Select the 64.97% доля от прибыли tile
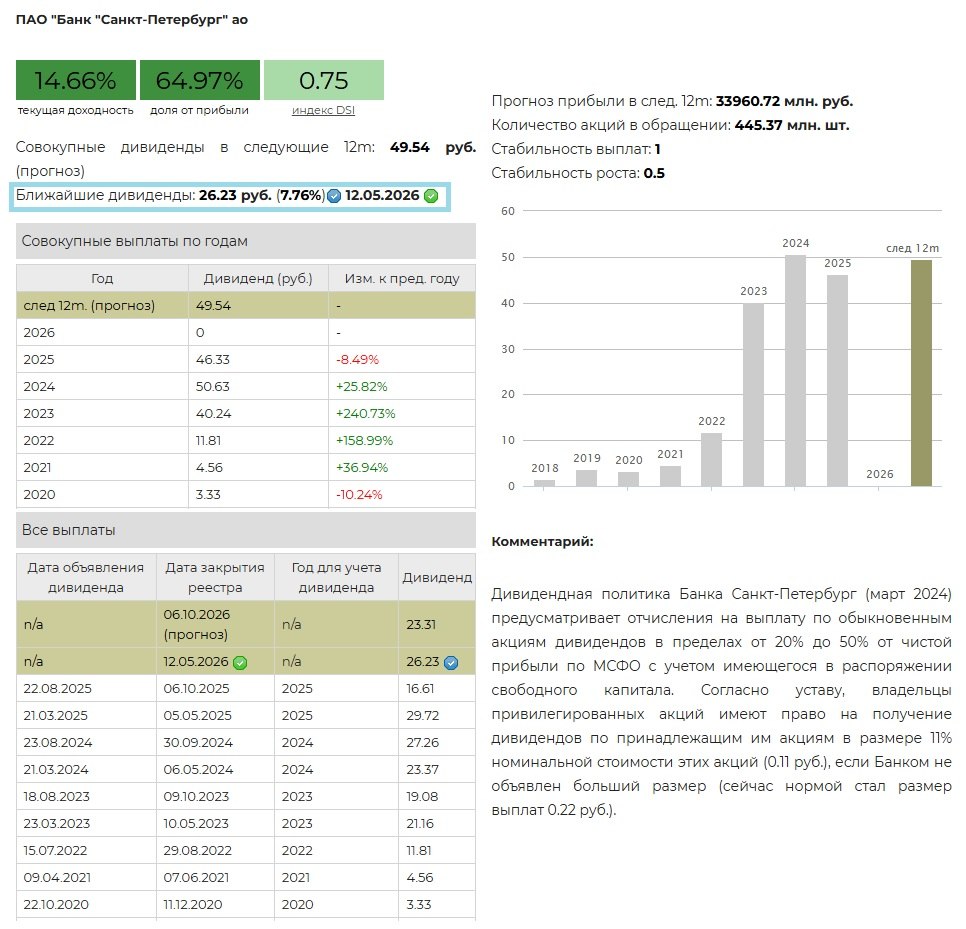The height and width of the screenshot is (929, 966). tap(199, 81)
